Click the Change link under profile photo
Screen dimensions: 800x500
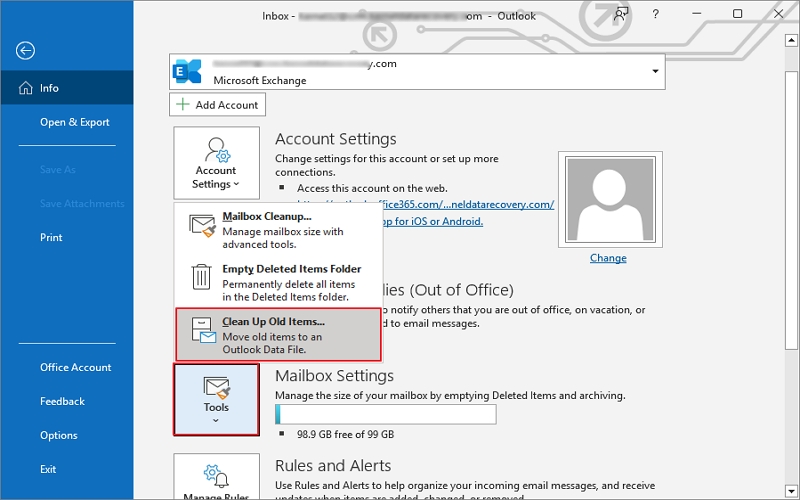point(607,258)
